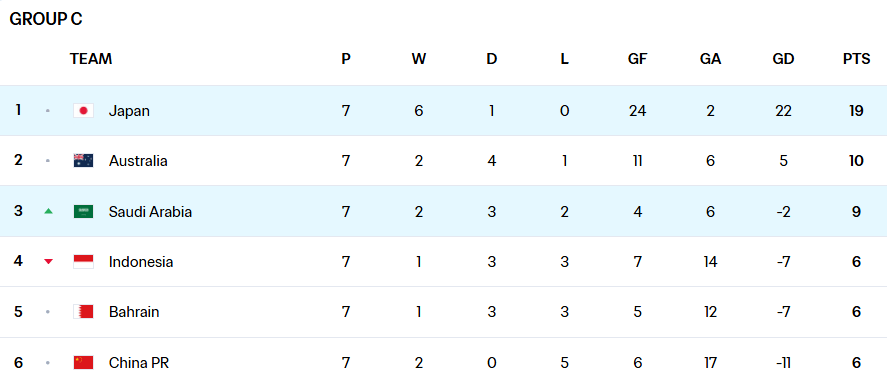The width and height of the screenshot is (887, 381).
Task: Open the Bahrain team link
Action: tap(134, 312)
